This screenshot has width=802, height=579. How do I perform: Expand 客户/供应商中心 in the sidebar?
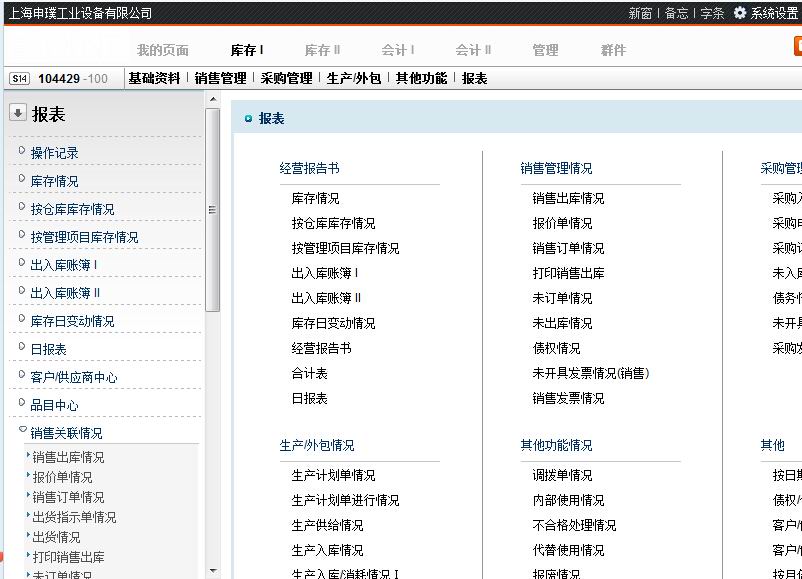click(22, 375)
